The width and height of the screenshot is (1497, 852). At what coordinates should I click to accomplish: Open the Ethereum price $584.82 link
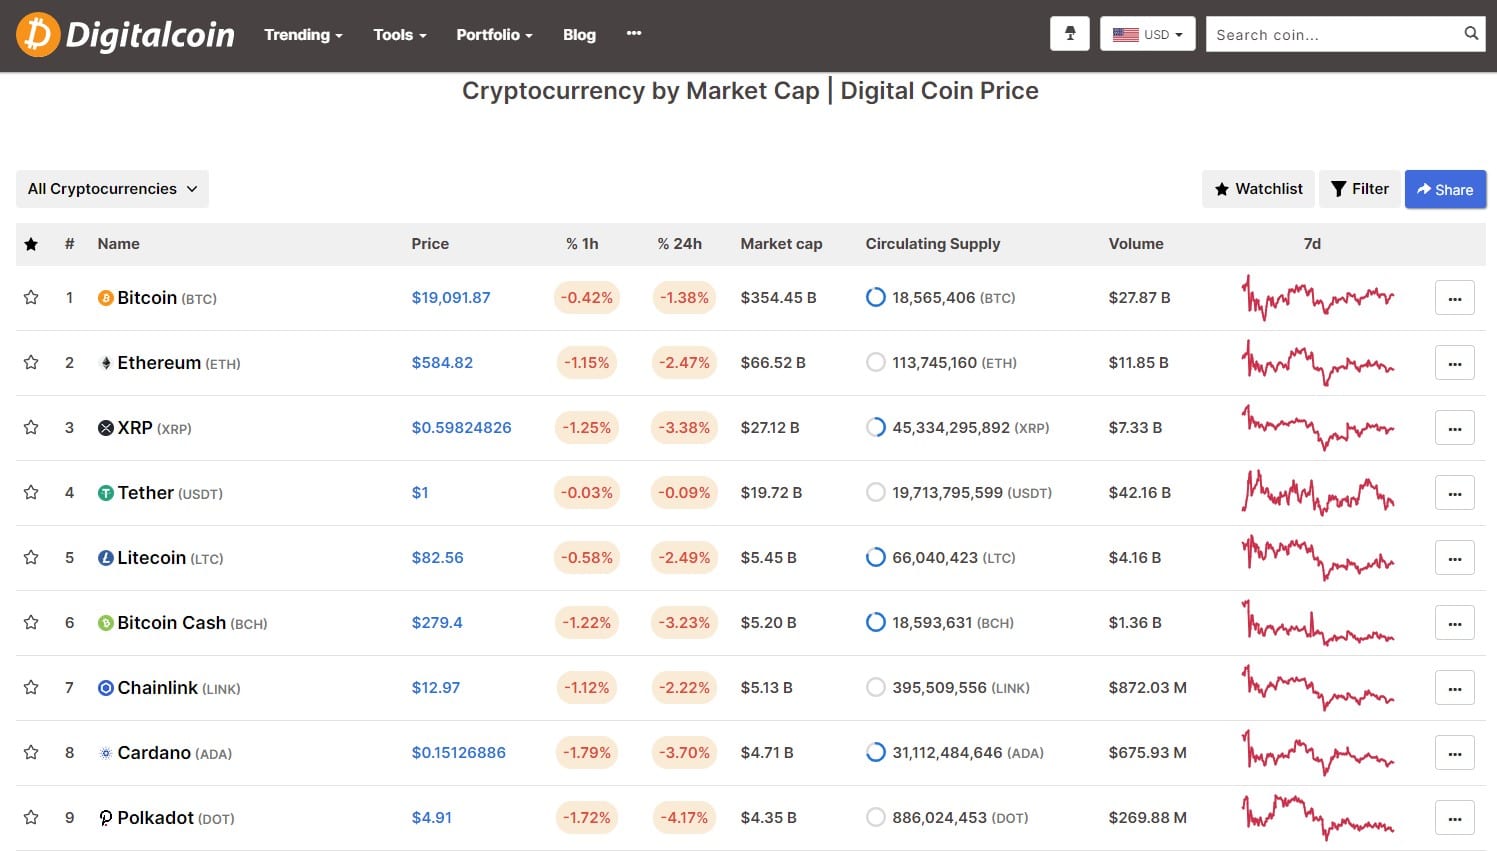pyautogui.click(x=442, y=363)
